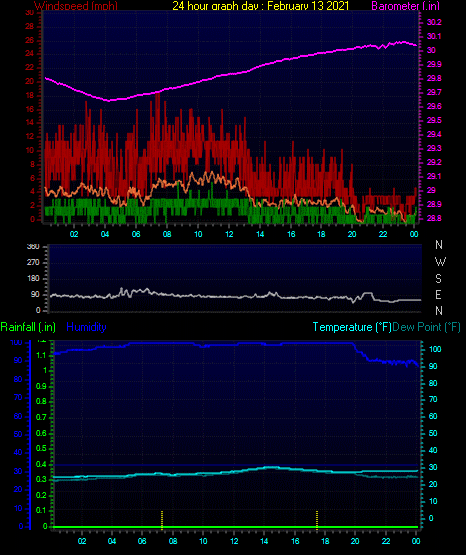
Task: Select the Rainfall (.in) legend label
Action: (x=28, y=327)
